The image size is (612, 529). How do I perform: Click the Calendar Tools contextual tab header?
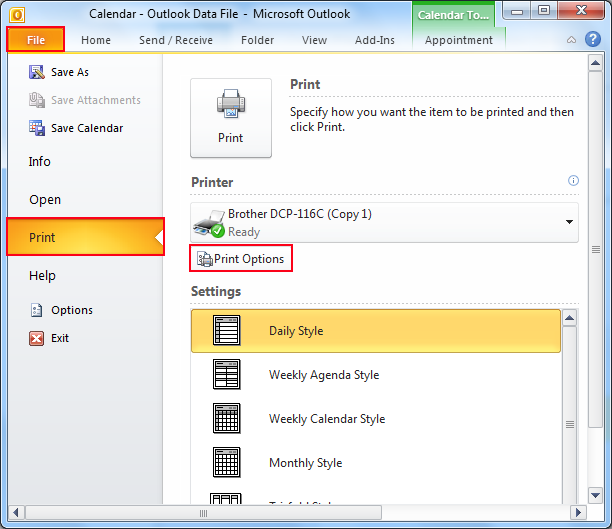pyautogui.click(x=453, y=15)
